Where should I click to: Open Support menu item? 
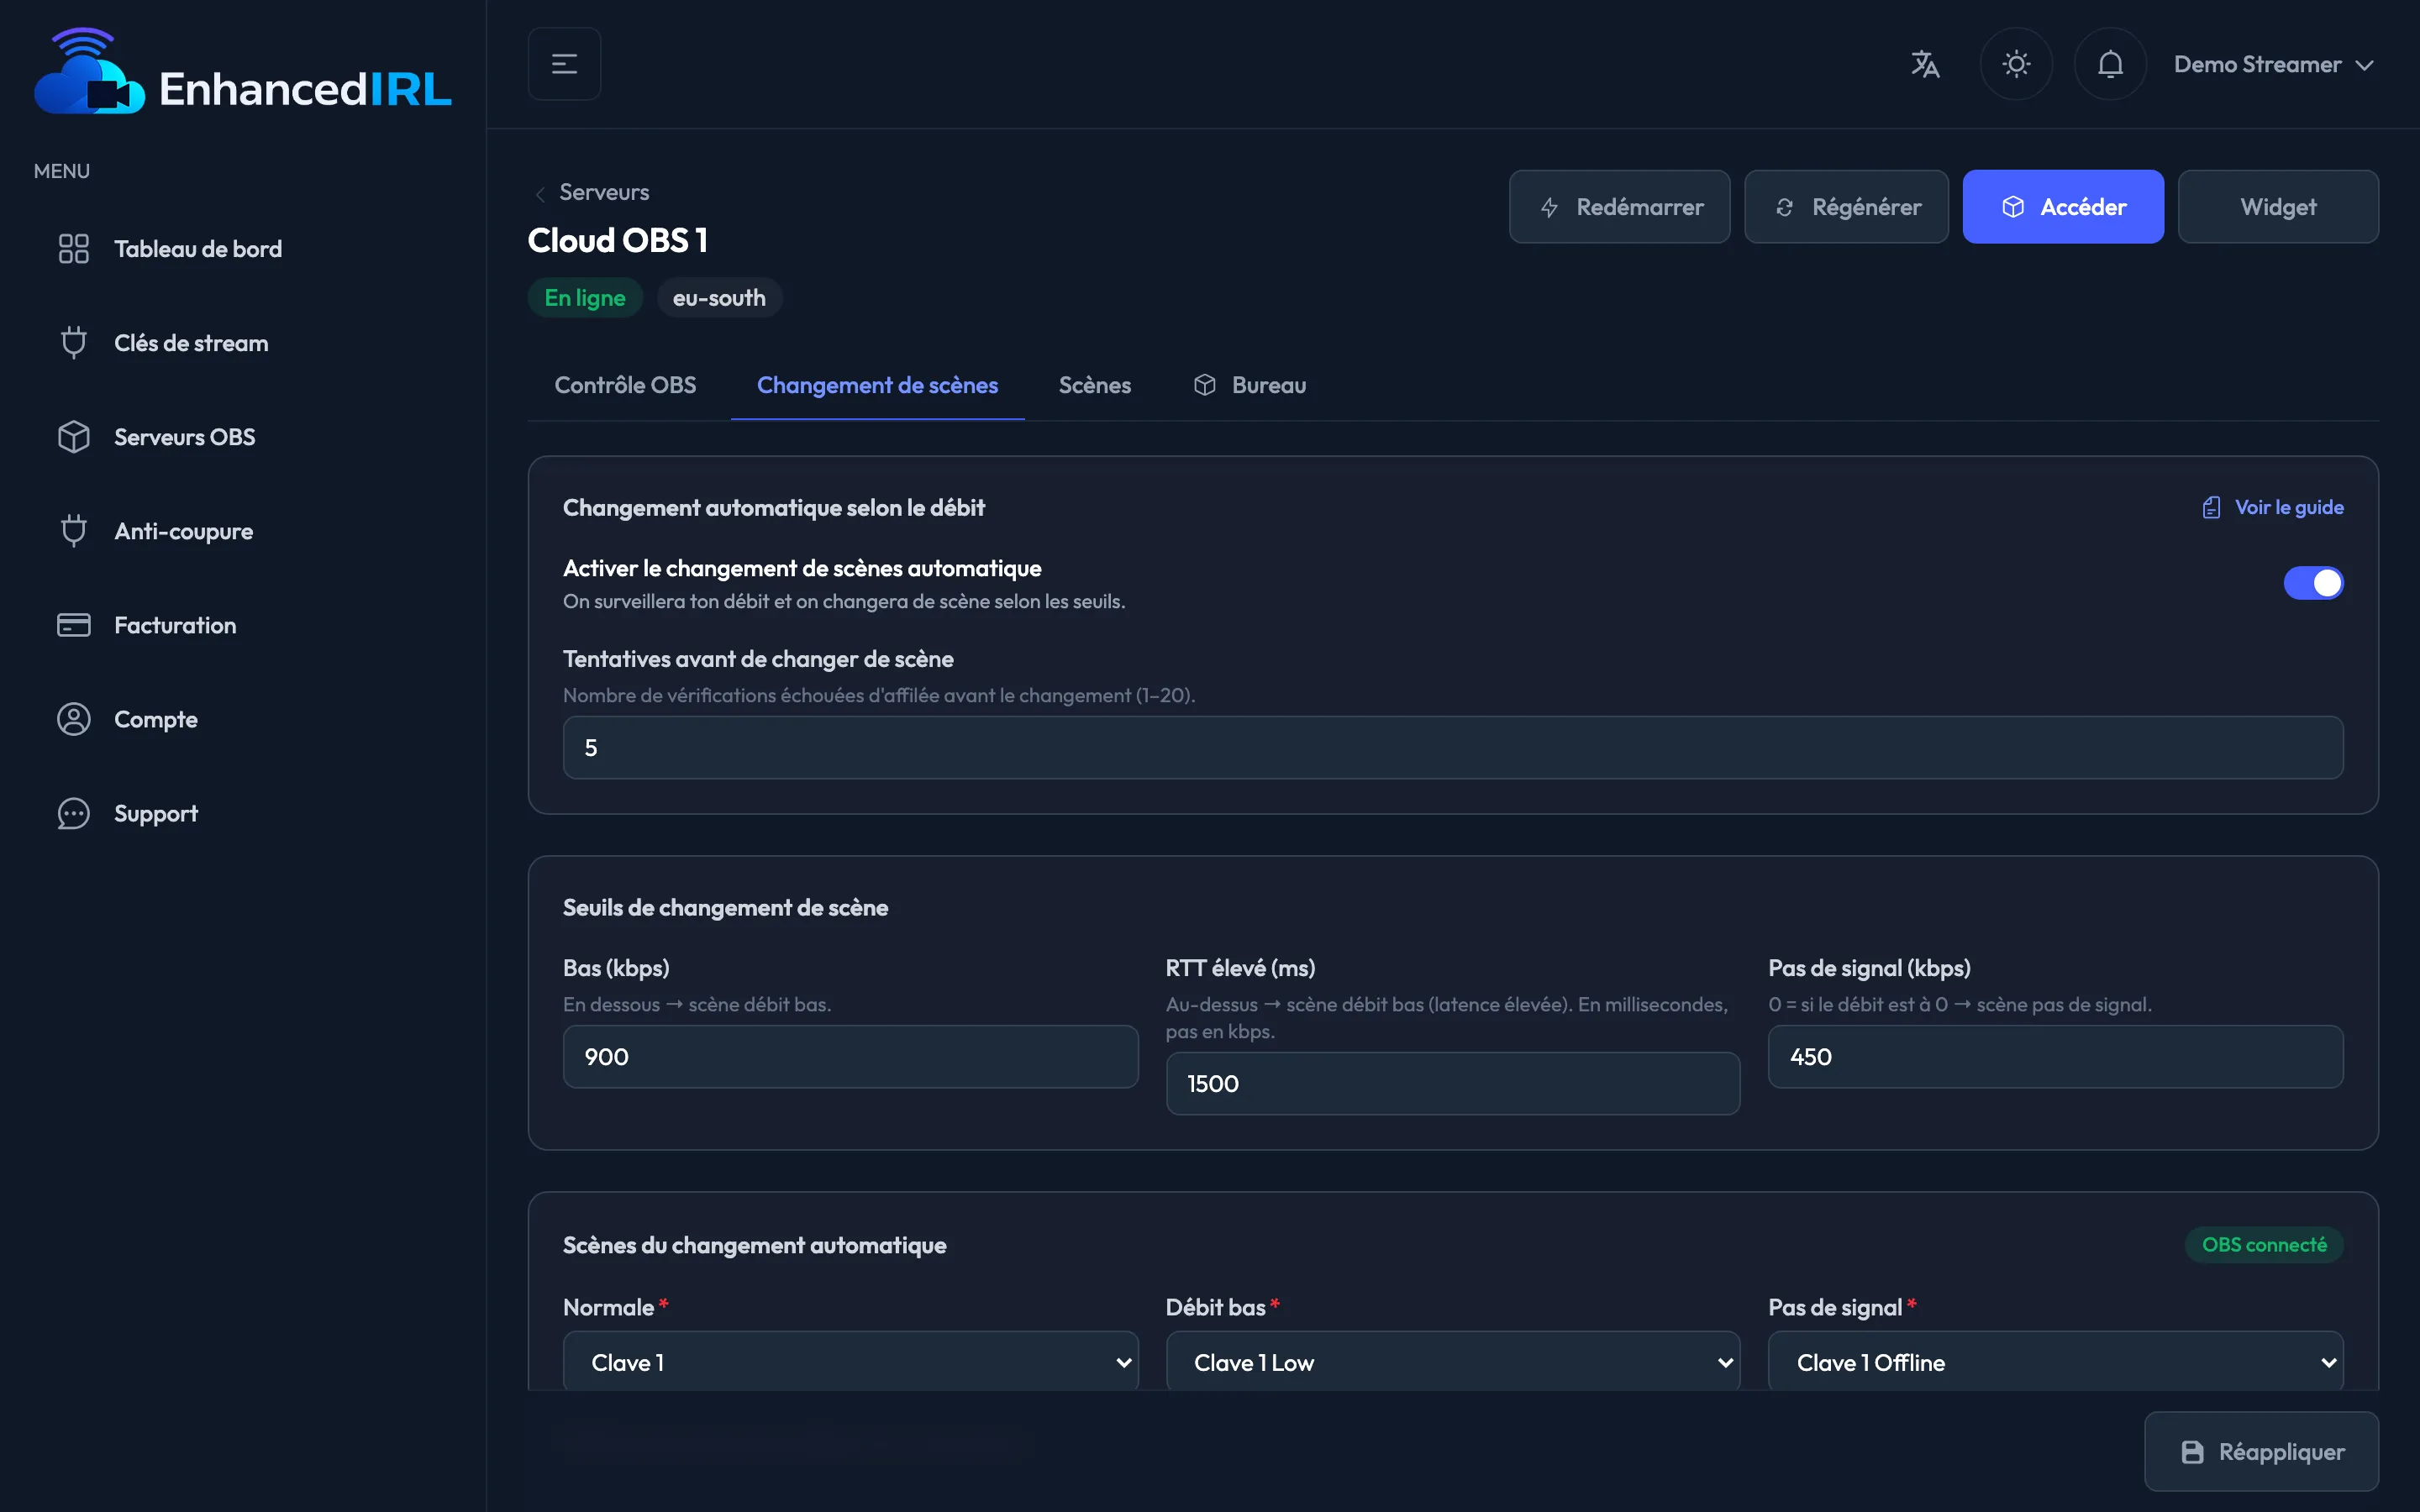(x=242, y=813)
